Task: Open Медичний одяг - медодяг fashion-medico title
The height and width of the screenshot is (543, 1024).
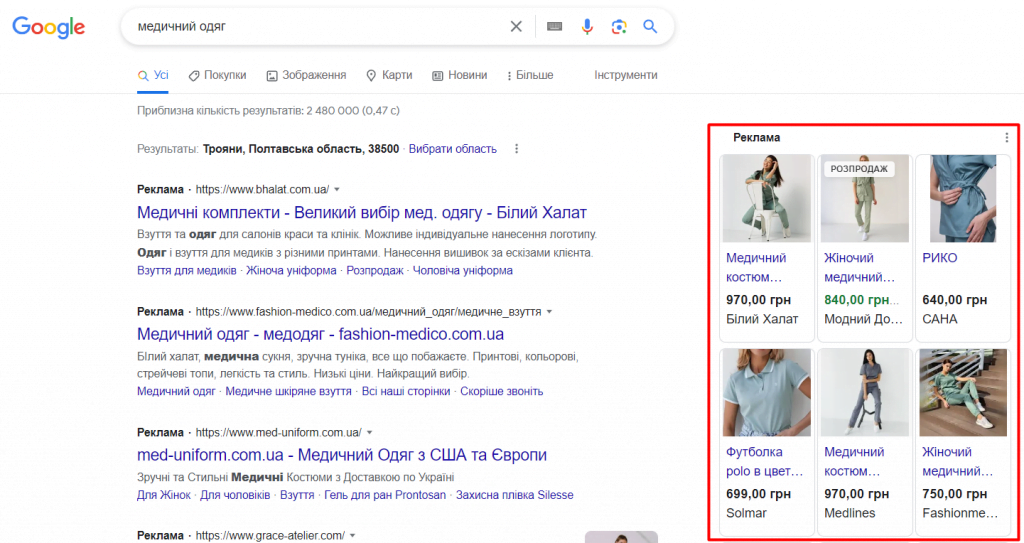Action: tap(321, 335)
